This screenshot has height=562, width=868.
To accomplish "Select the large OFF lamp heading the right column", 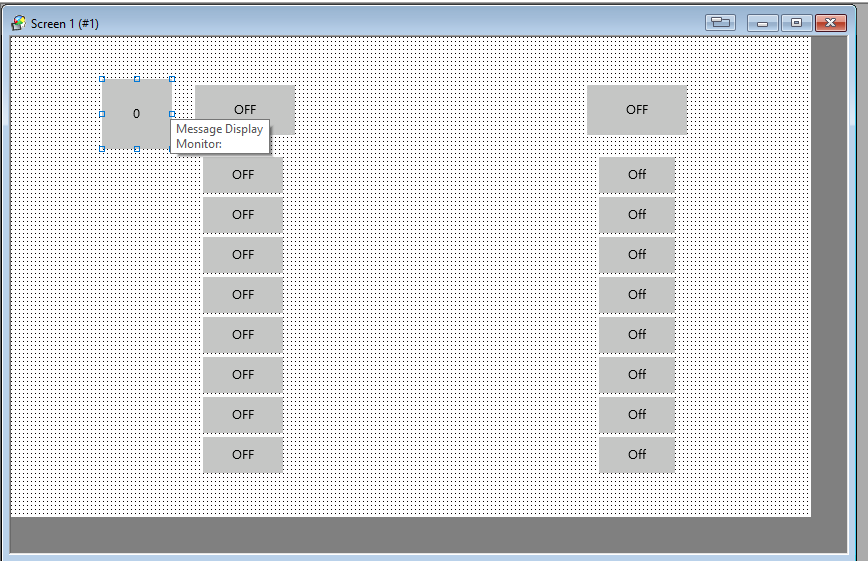I will pos(637,110).
